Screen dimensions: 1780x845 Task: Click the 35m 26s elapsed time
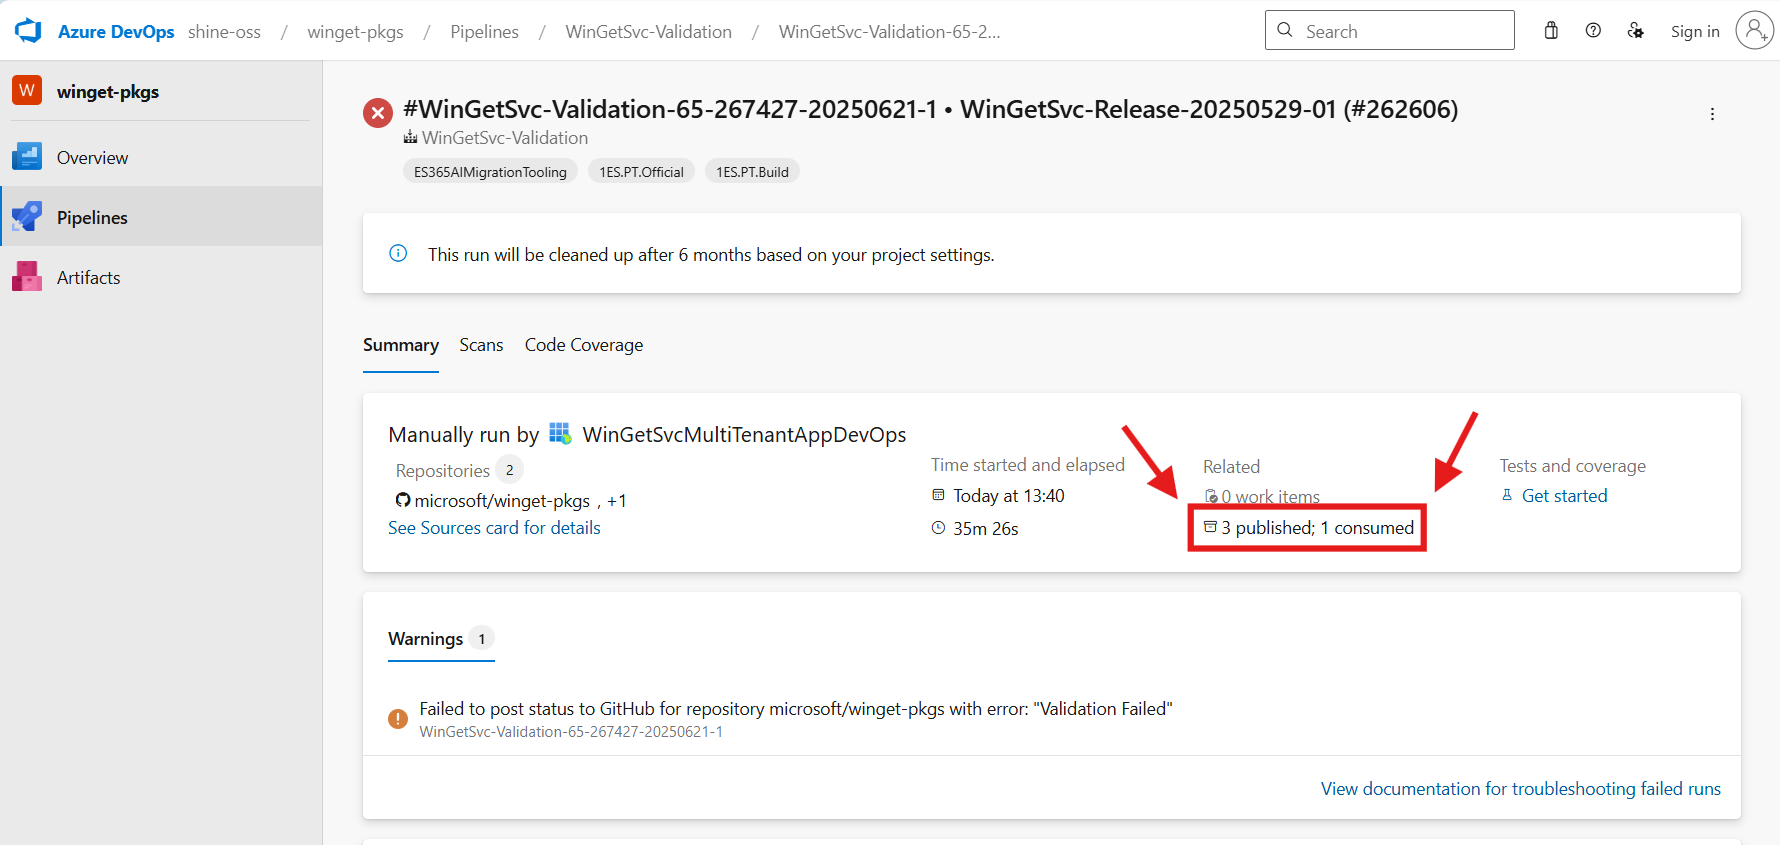[985, 529]
